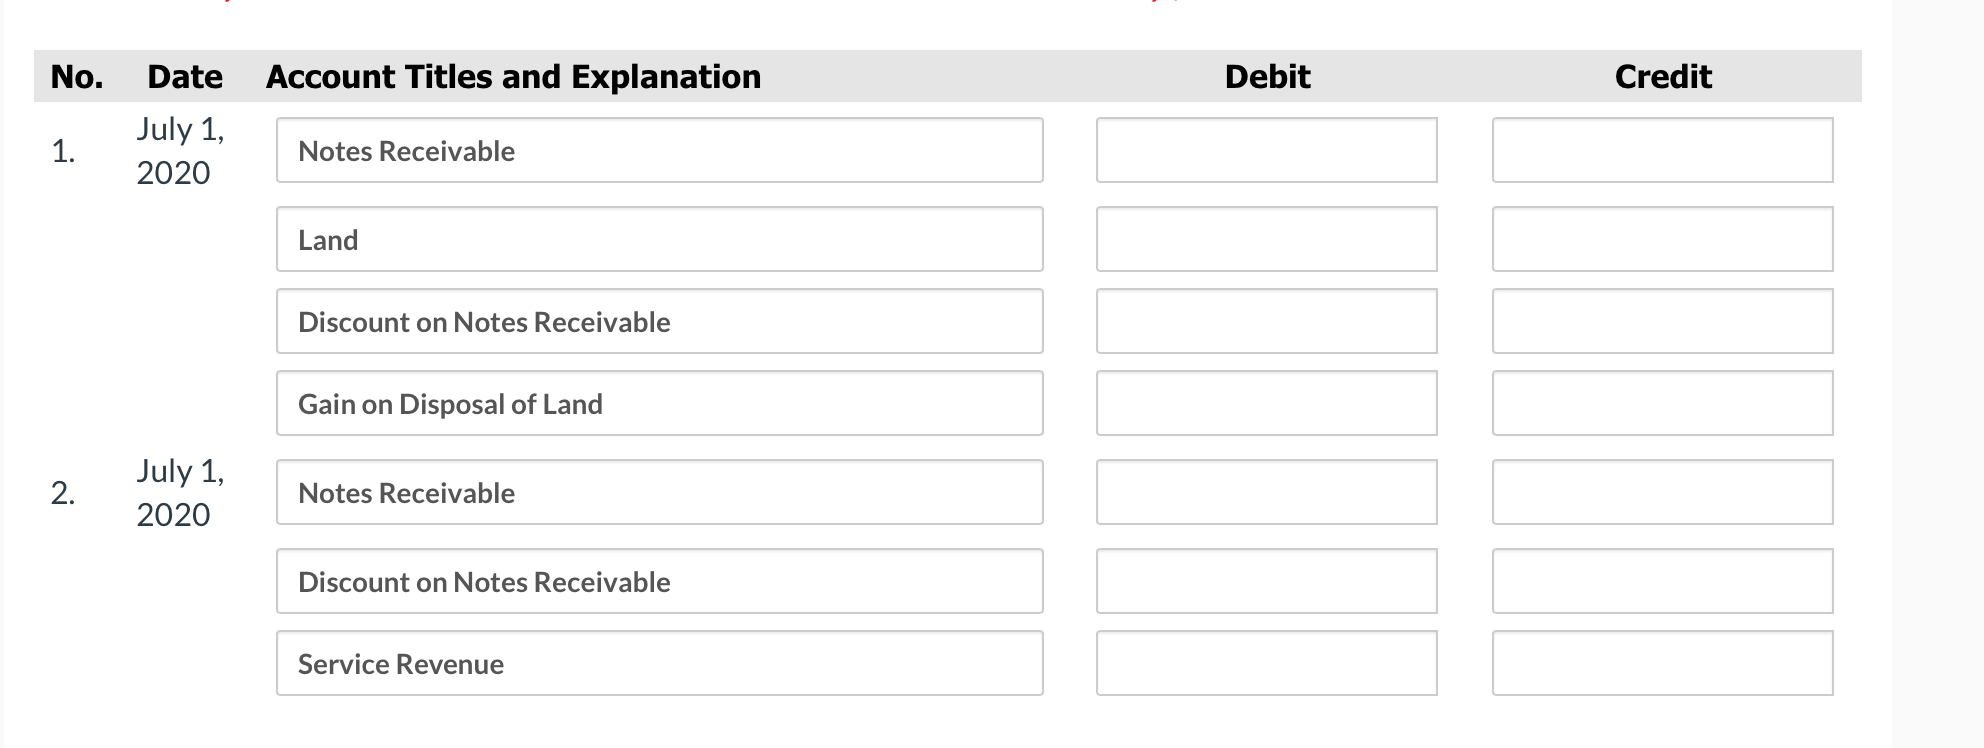Click the Service Revenue account field
Screen dimensions: 1984x748
click(x=660, y=662)
